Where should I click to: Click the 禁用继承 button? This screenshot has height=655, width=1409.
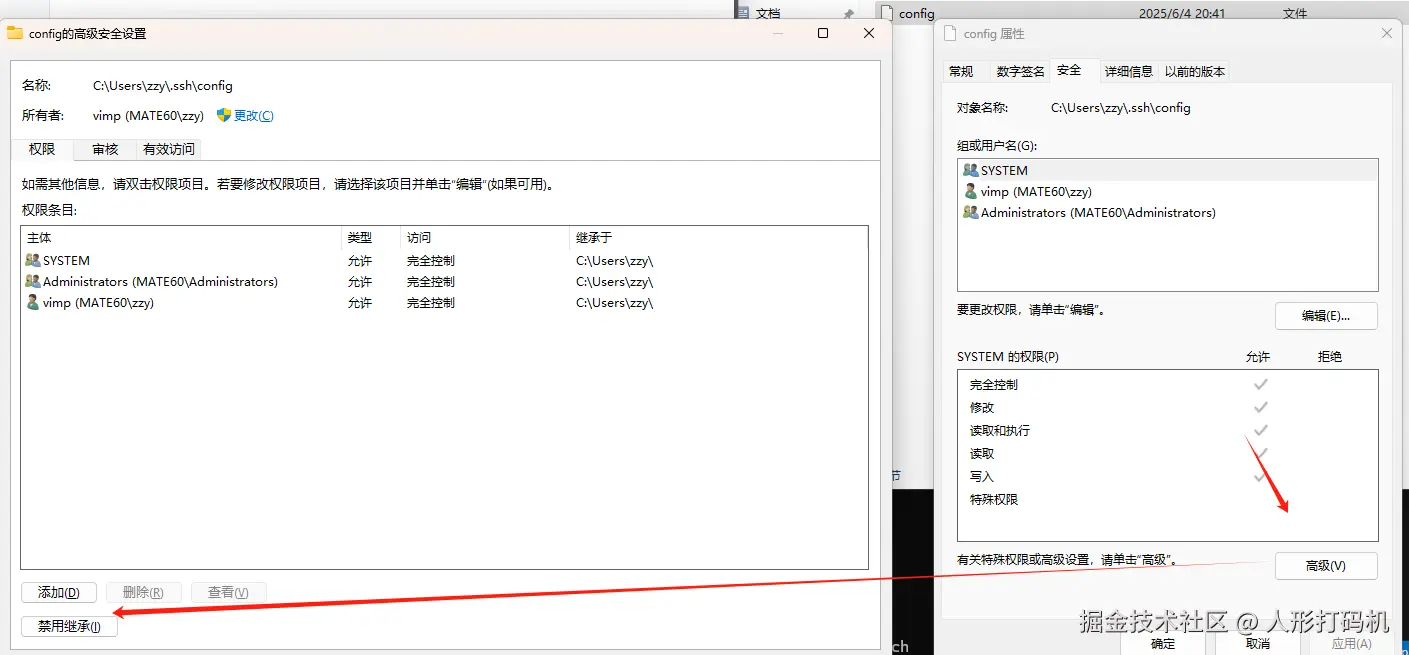click(x=69, y=626)
